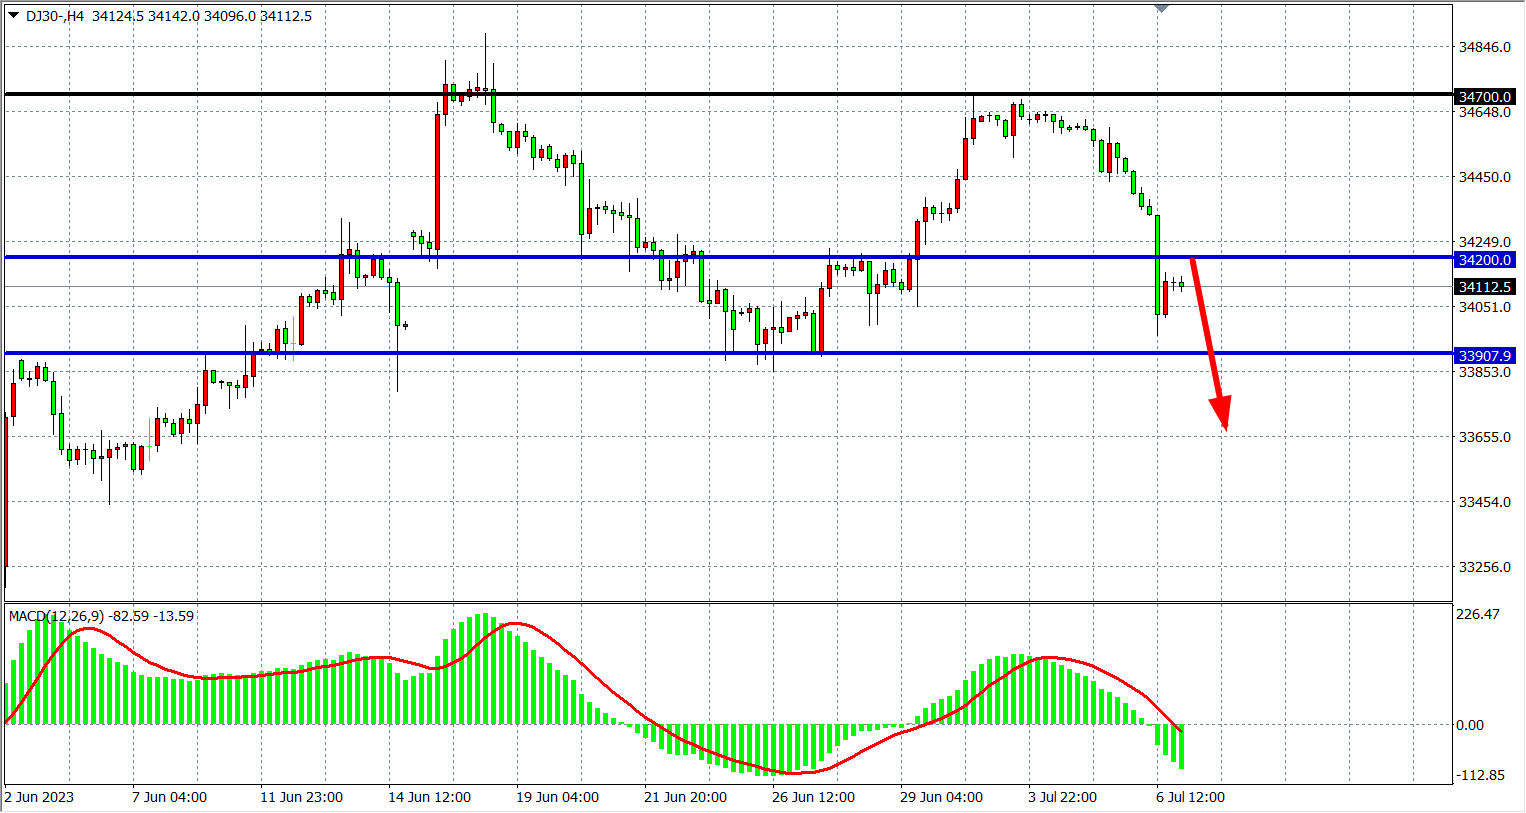Click the 226.47 value on MACD scale
The image size is (1526, 813).
1478,614
